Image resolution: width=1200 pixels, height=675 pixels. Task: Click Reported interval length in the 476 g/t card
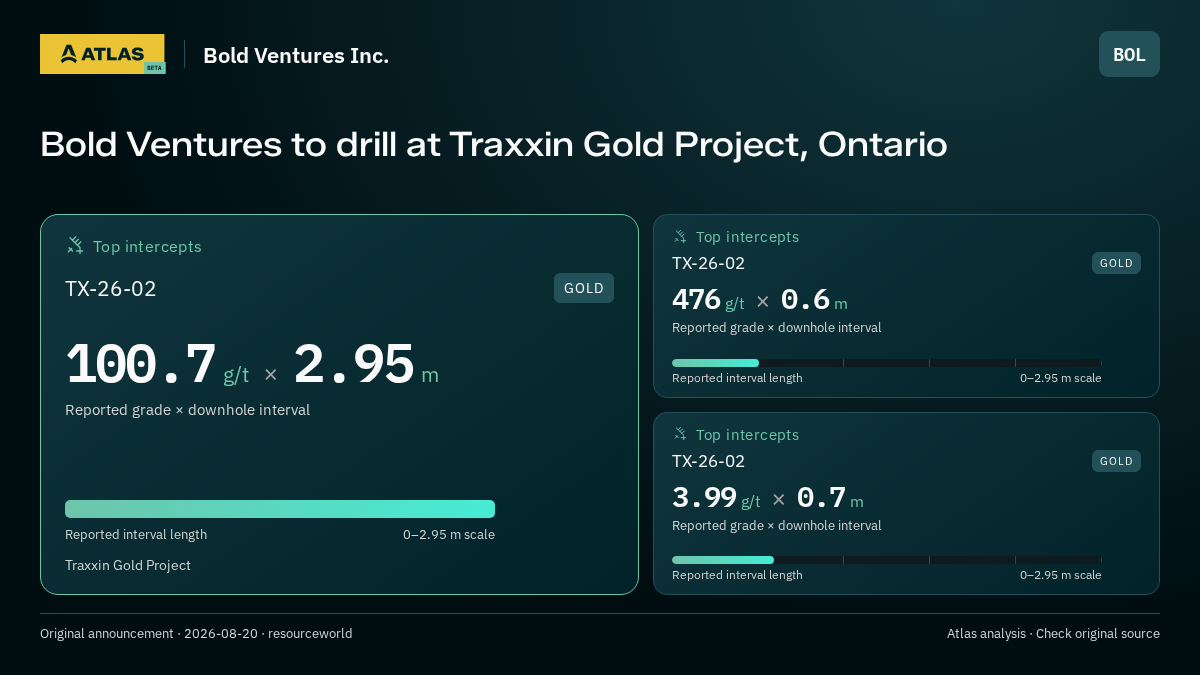[x=737, y=378]
